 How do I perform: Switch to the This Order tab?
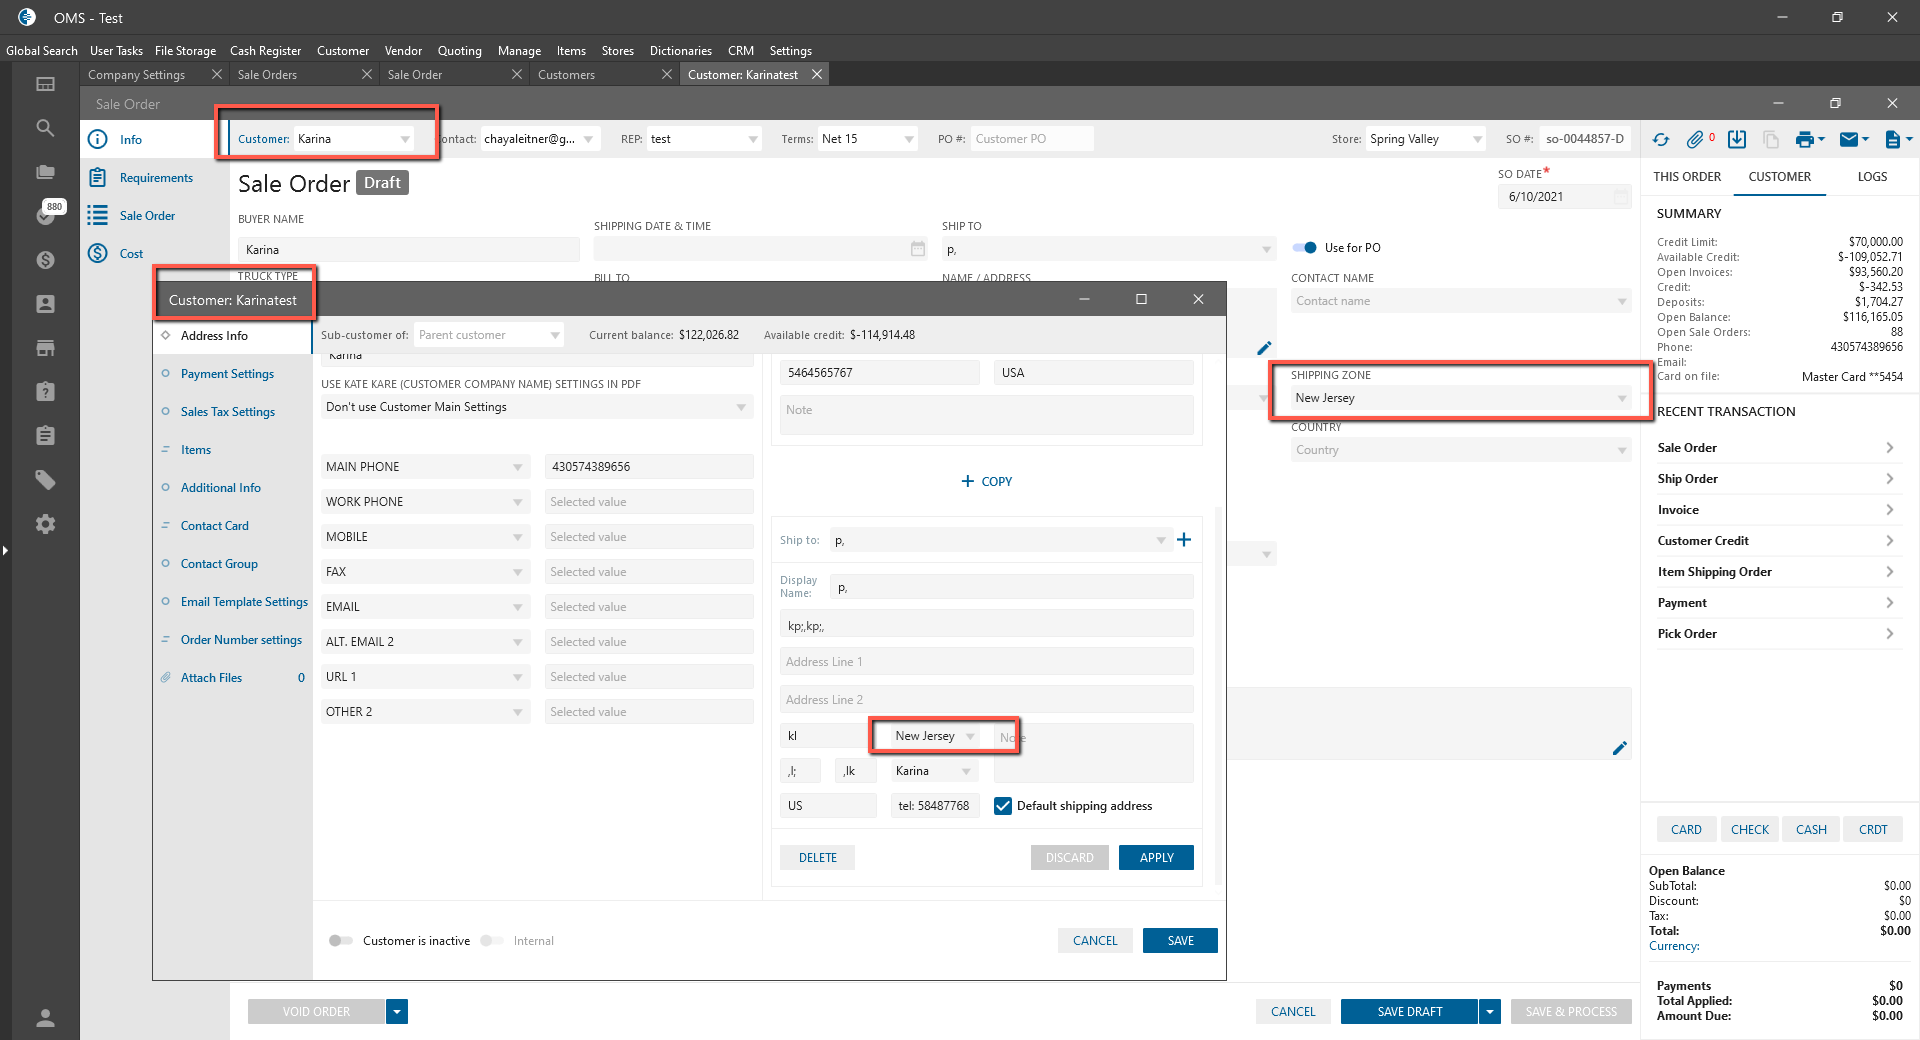[1687, 177]
